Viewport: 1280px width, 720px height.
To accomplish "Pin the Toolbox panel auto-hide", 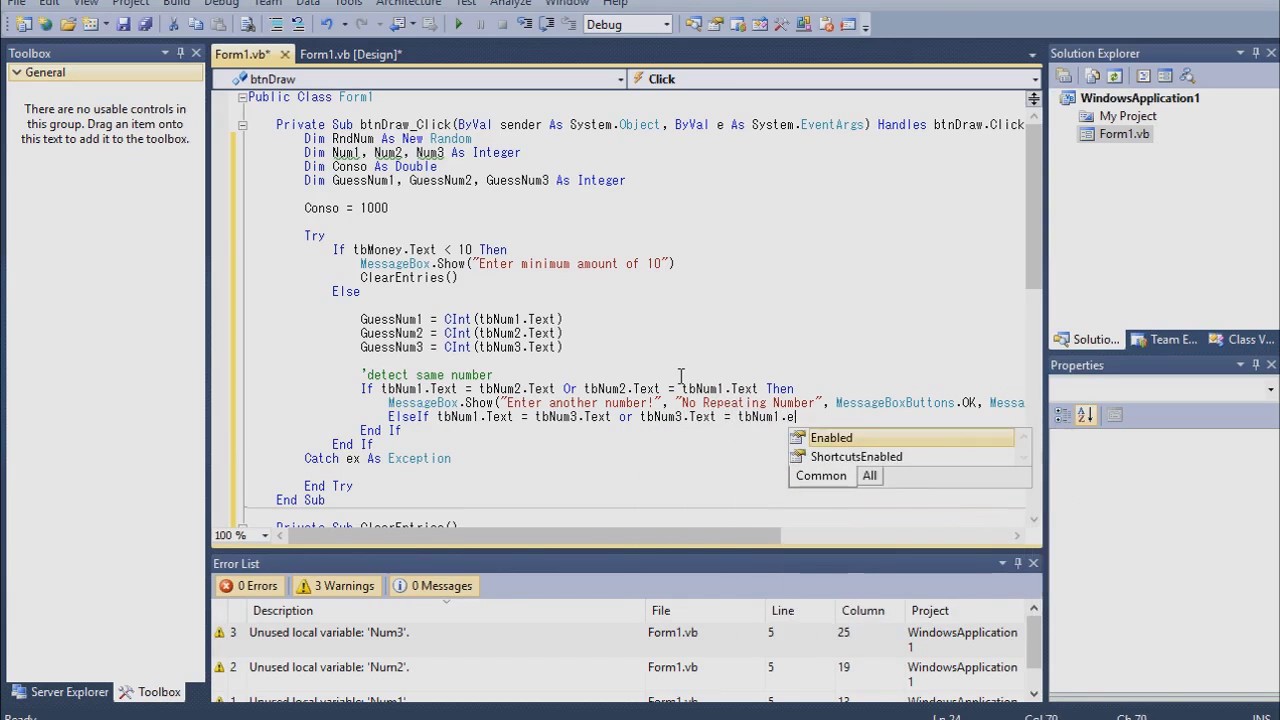I will point(180,53).
